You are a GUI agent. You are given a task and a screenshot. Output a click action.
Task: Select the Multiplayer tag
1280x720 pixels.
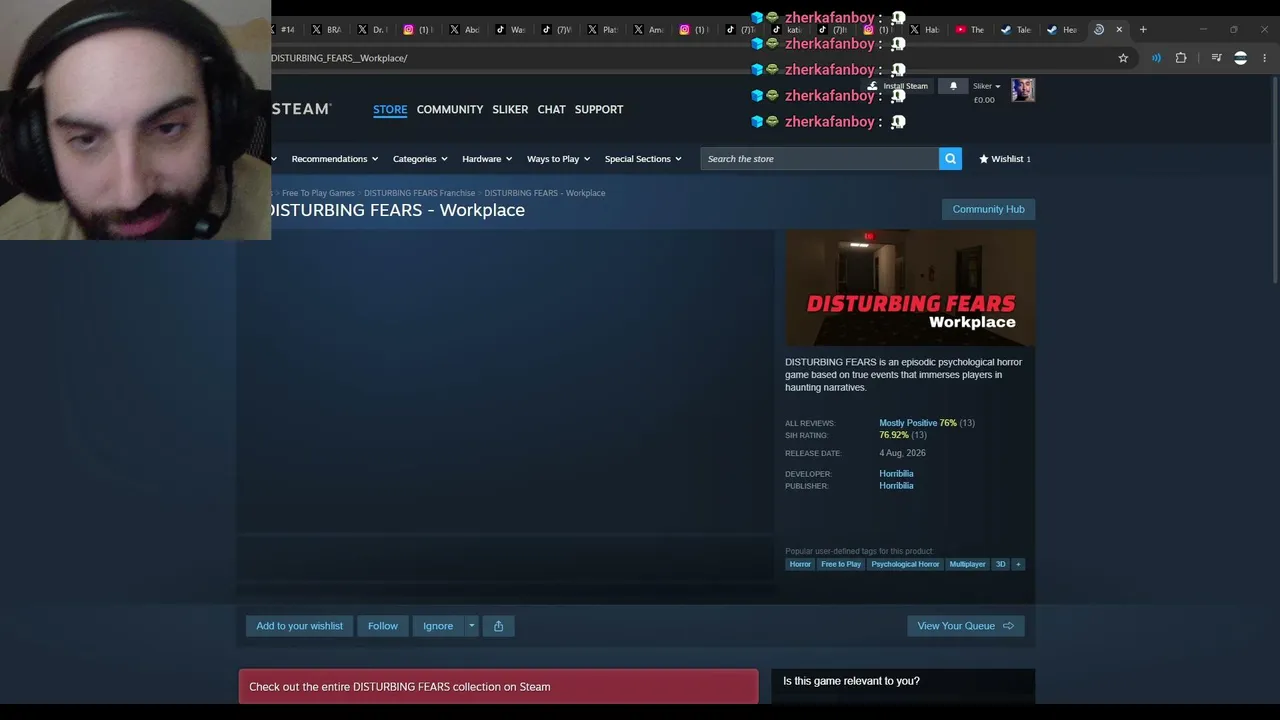click(x=967, y=564)
